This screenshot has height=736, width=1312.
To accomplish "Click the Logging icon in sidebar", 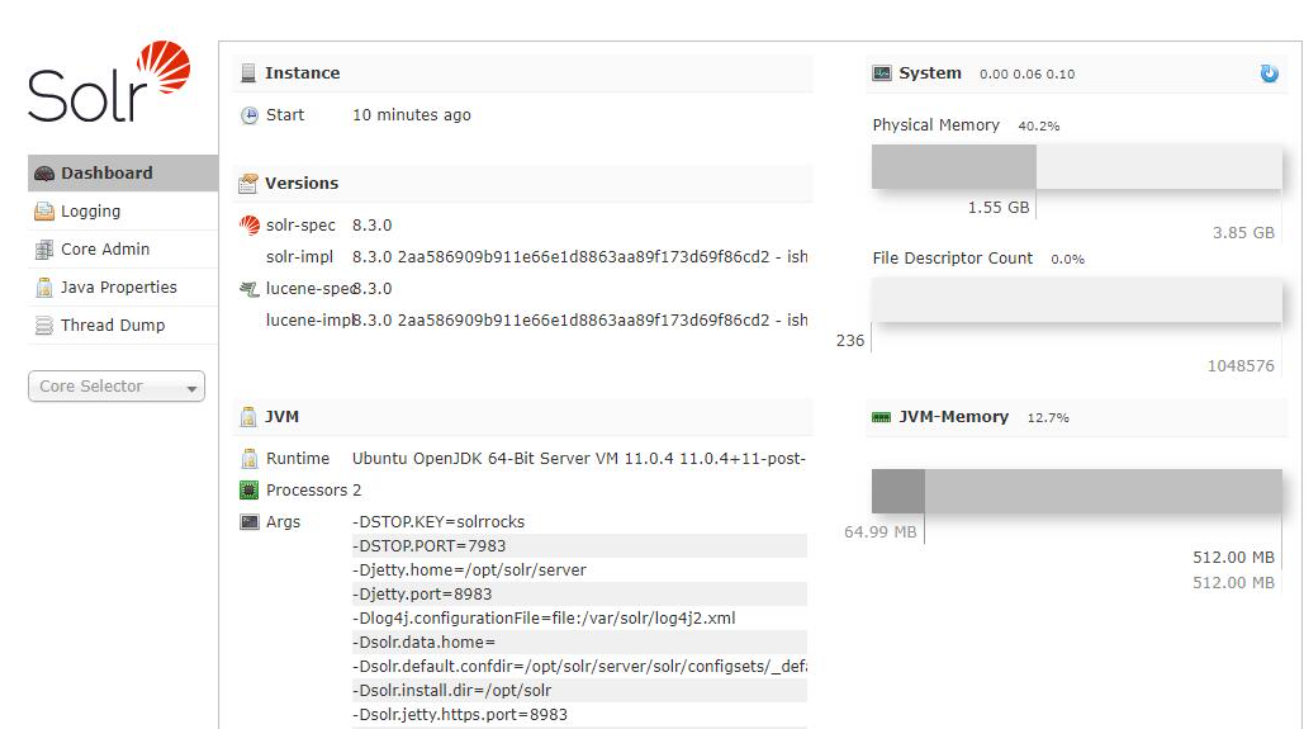I will click(x=44, y=212).
